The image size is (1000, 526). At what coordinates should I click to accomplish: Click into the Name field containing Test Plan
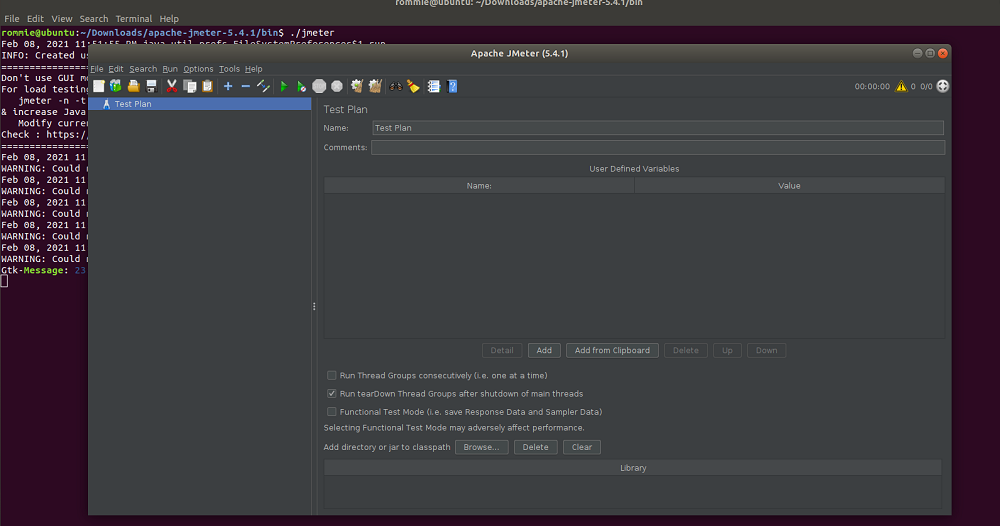[658, 128]
